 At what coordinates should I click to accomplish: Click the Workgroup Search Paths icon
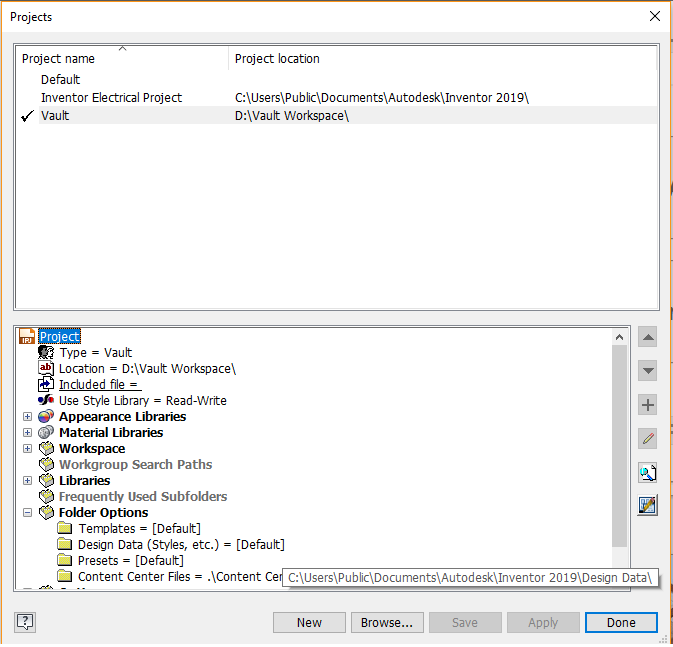46,465
